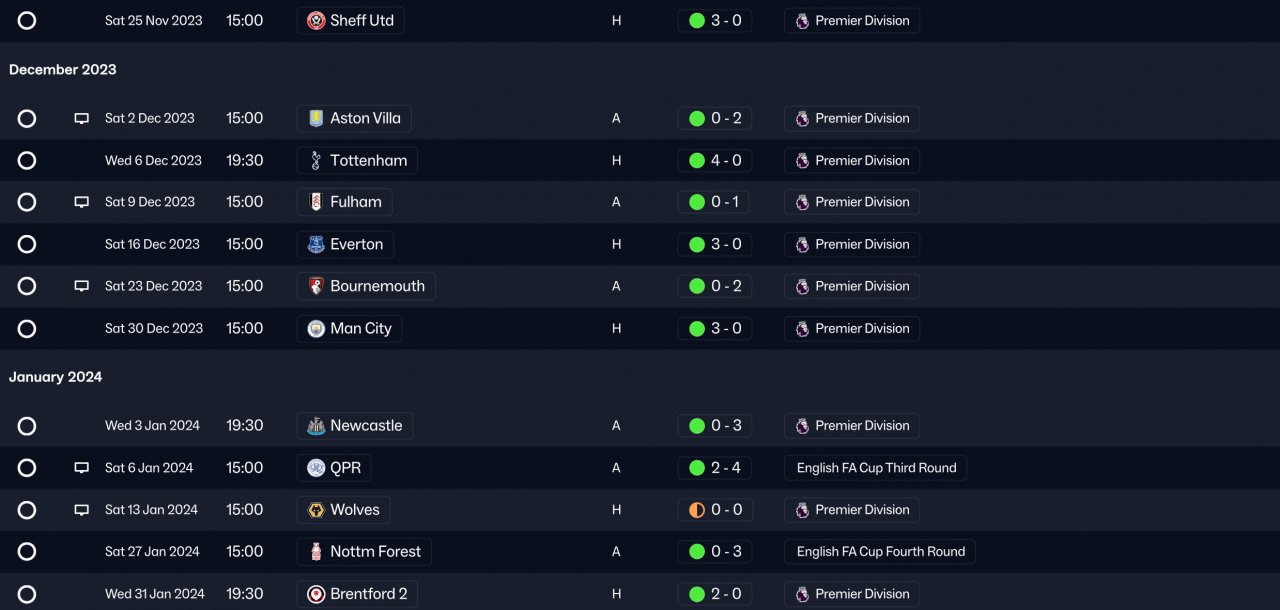Screen dimensions: 1280x610
Task: View the 2 - 4 result against QPR
Action: coord(725,468)
